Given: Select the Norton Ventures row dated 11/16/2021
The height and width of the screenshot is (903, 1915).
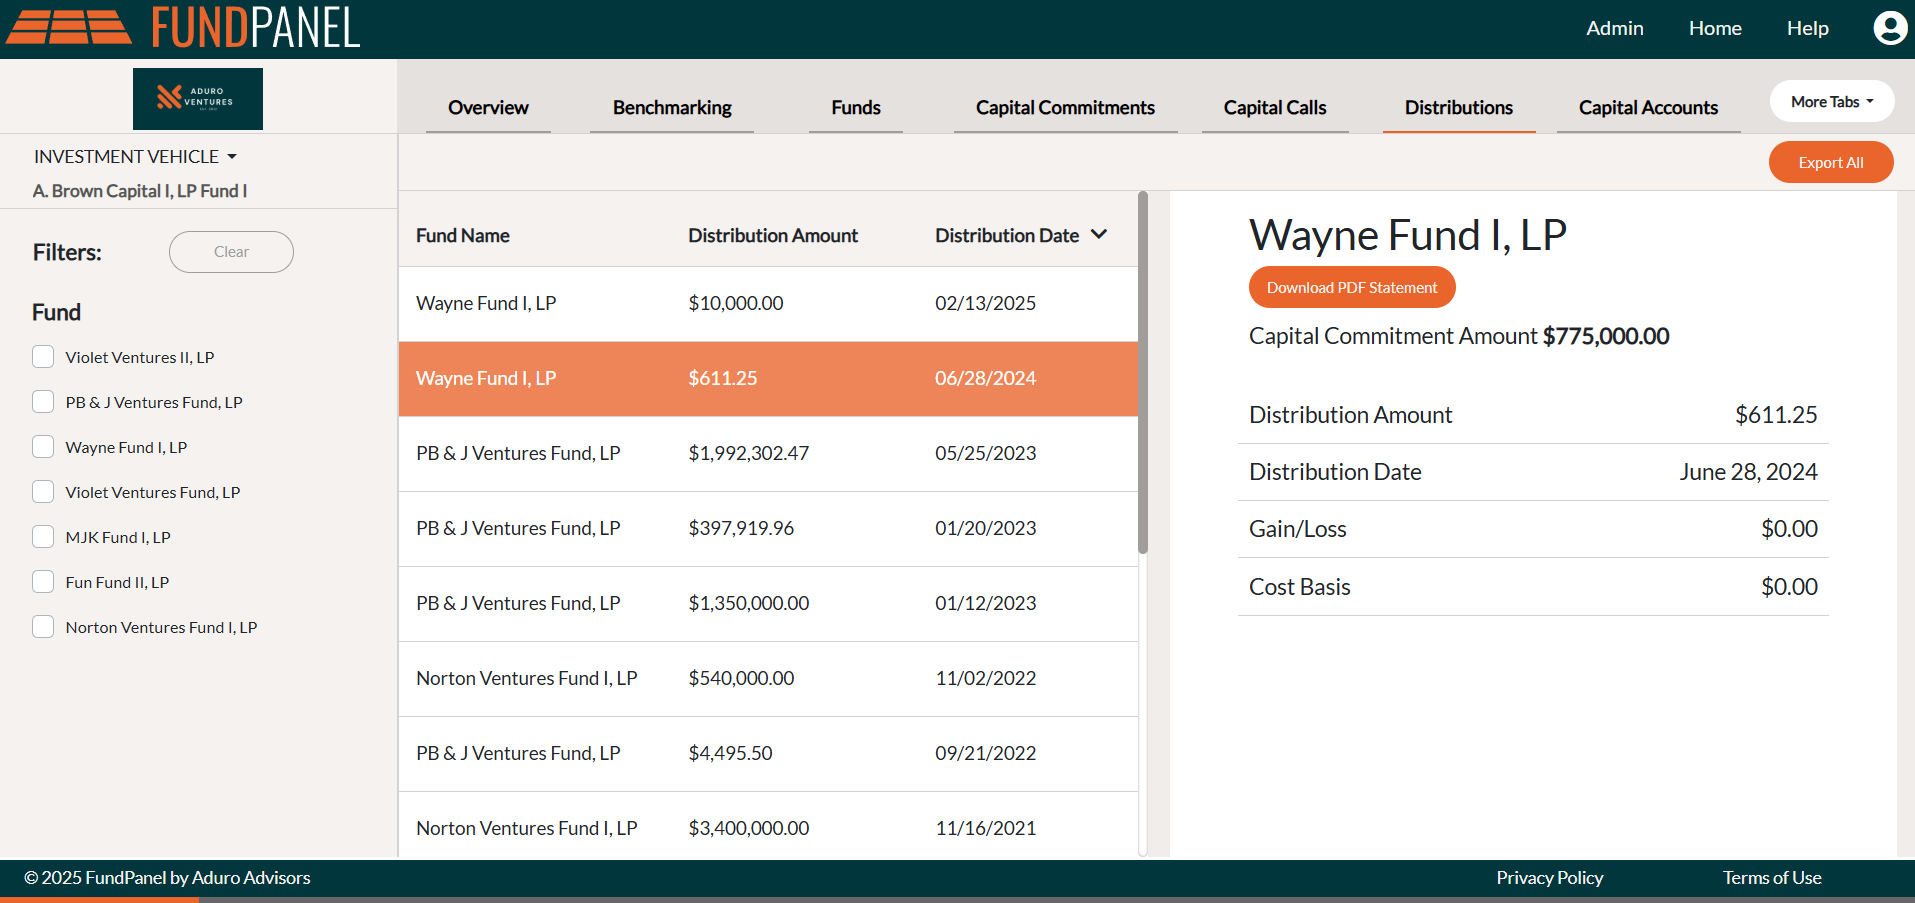Looking at the screenshot, I should click(x=768, y=826).
